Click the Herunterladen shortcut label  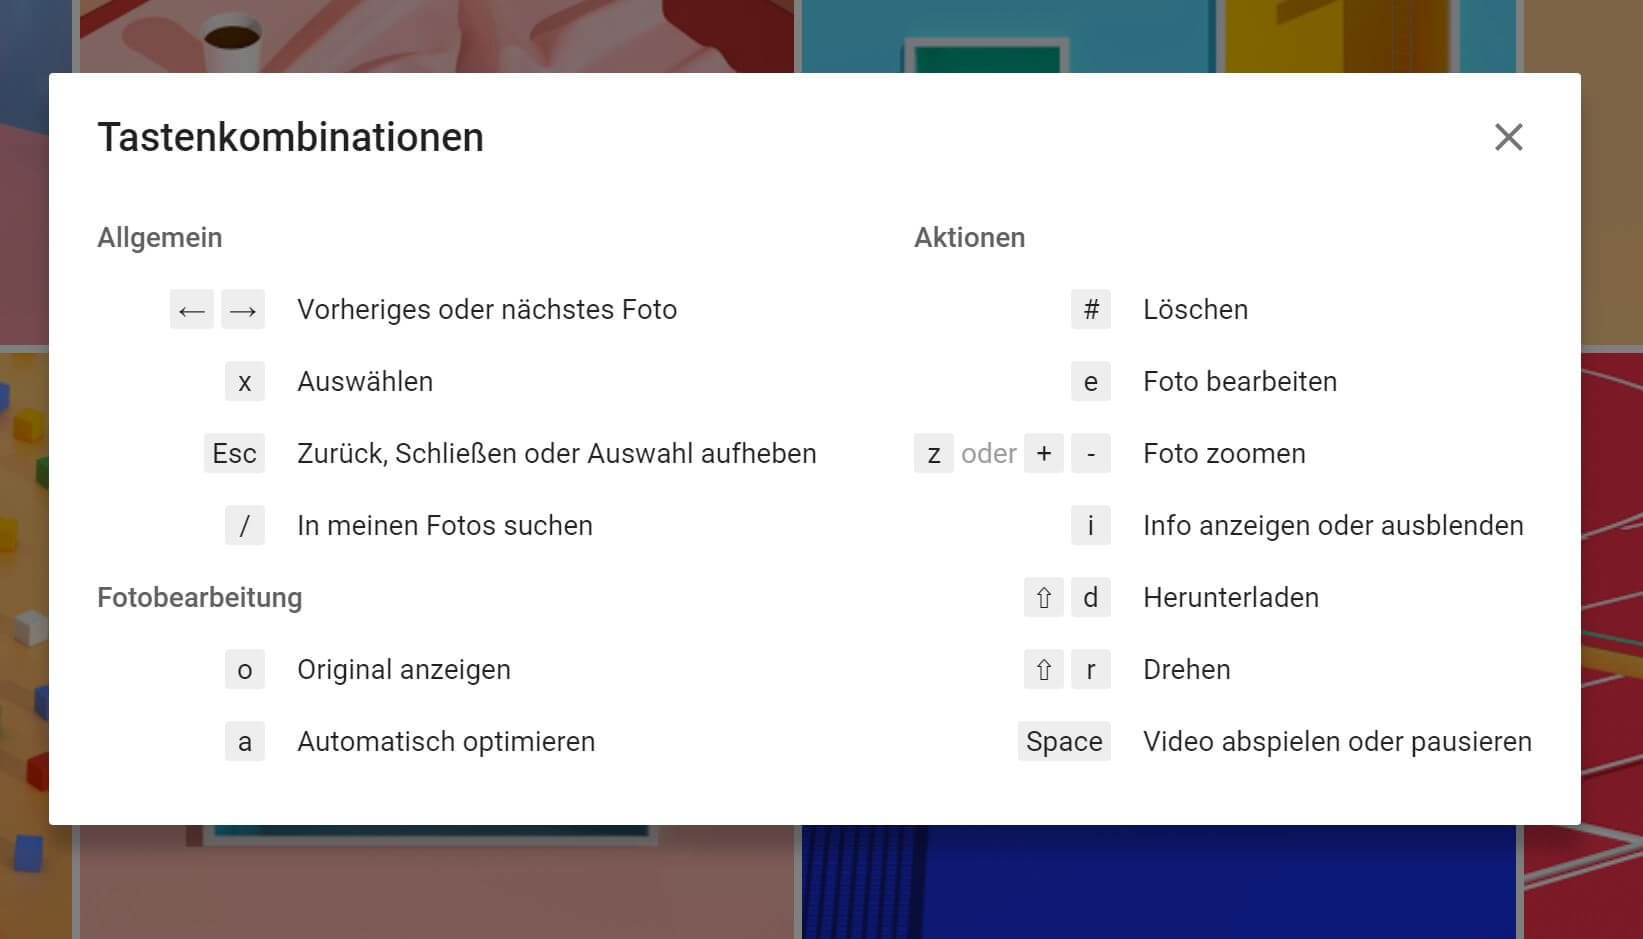(1231, 598)
